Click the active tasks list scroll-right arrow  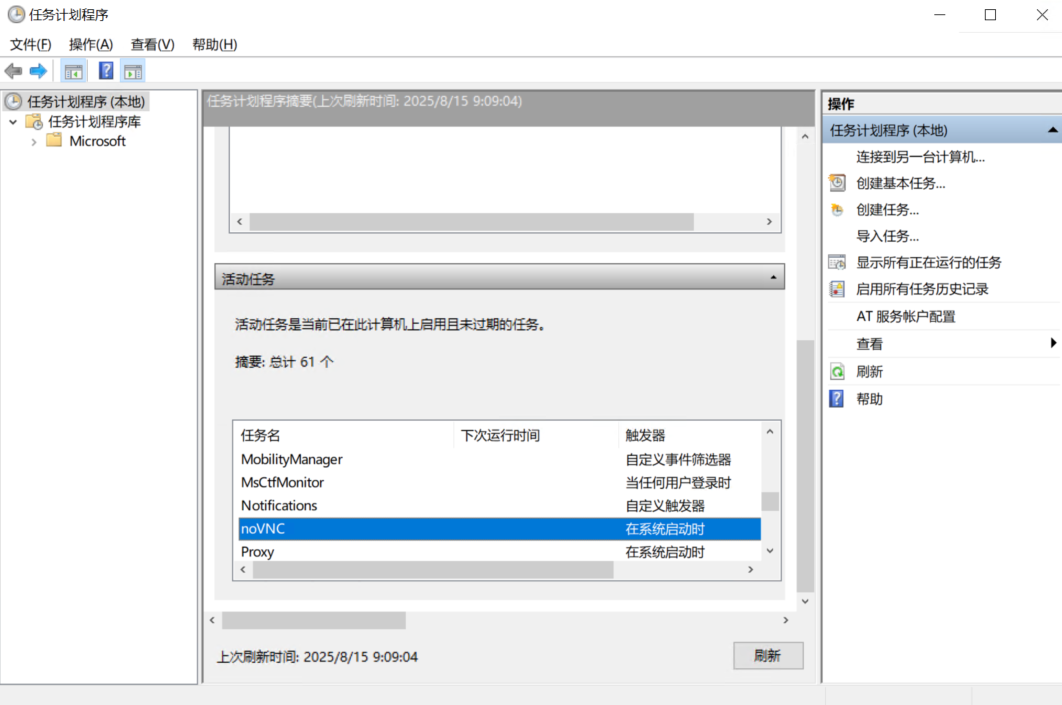tap(750, 570)
